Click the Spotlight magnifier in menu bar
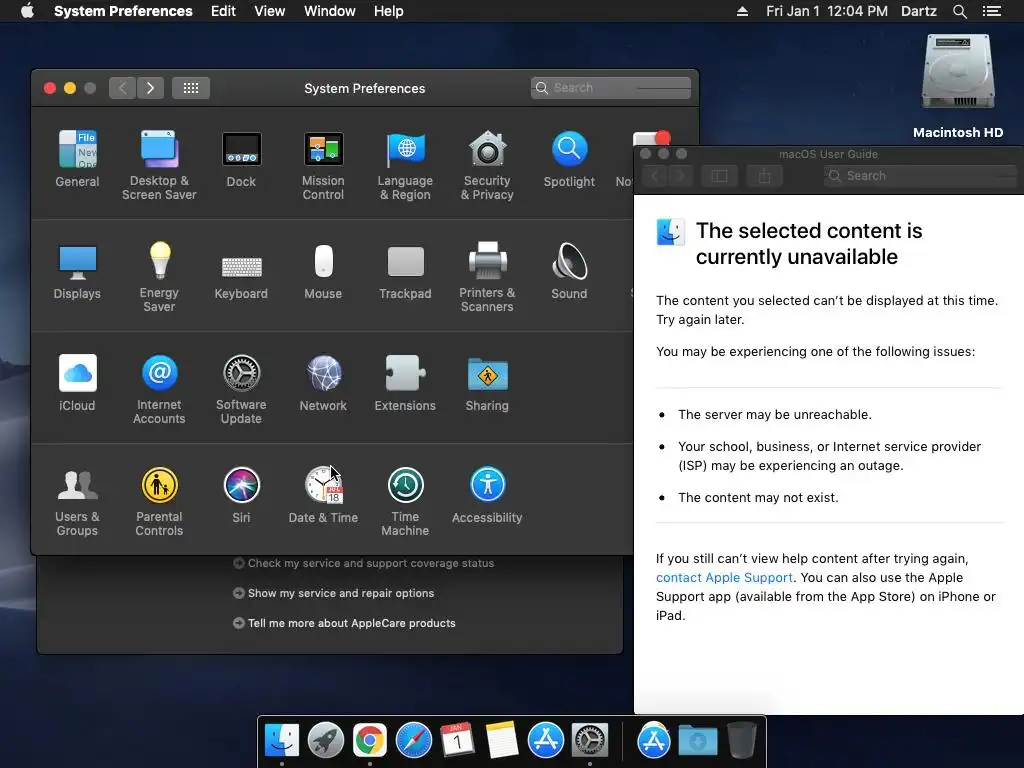 pos(959,11)
